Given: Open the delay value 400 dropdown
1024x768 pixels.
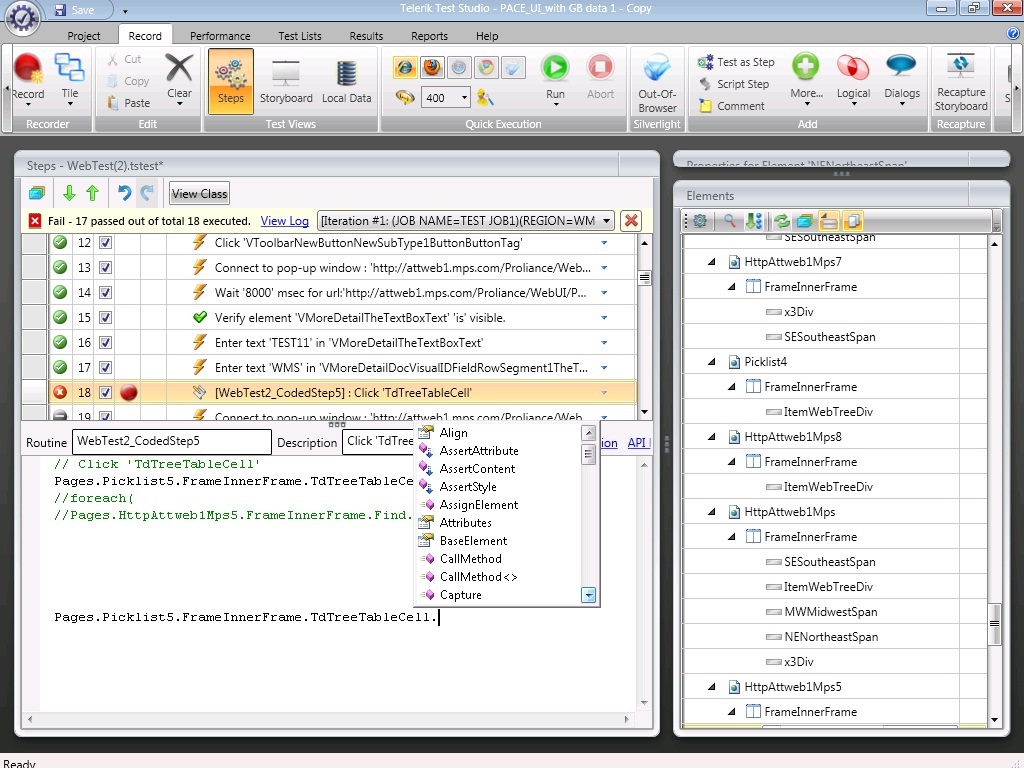Looking at the screenshot, I should point(465,98).
